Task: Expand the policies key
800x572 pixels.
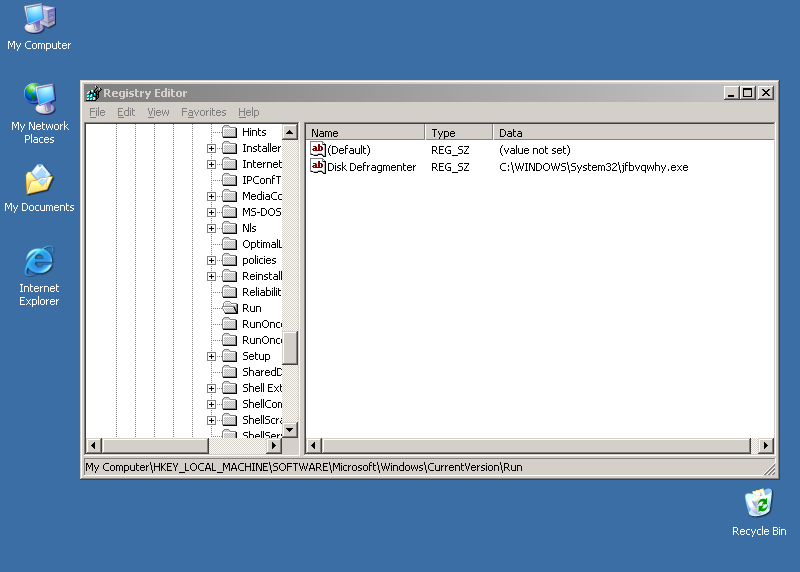Action: tap(211, 260)
